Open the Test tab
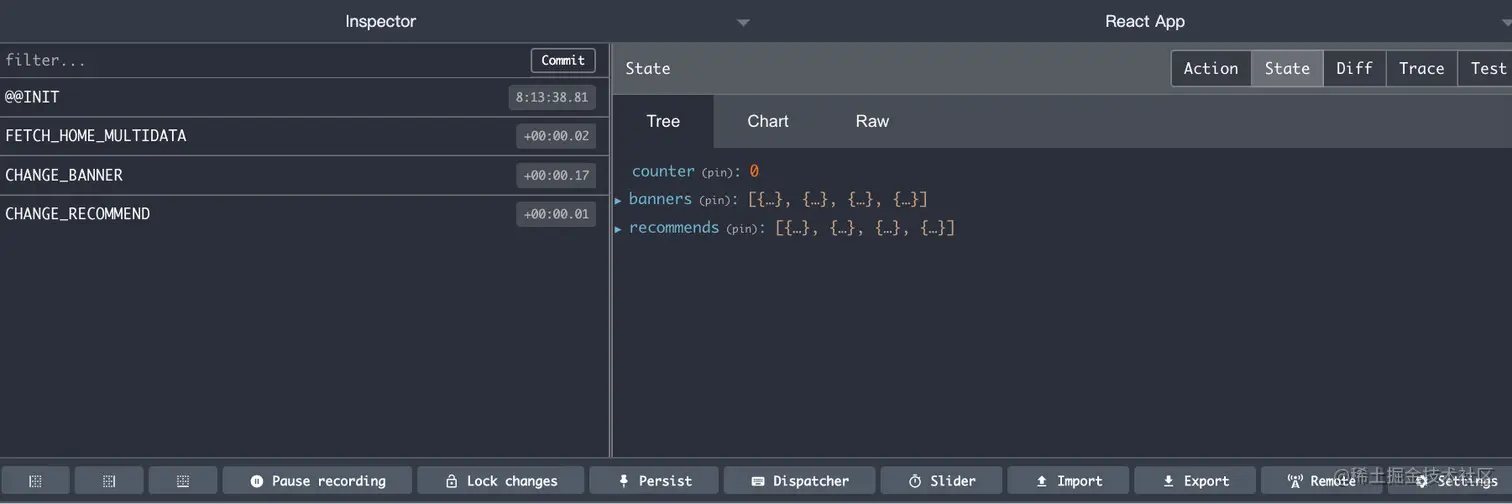 (x=1487, y=68)
